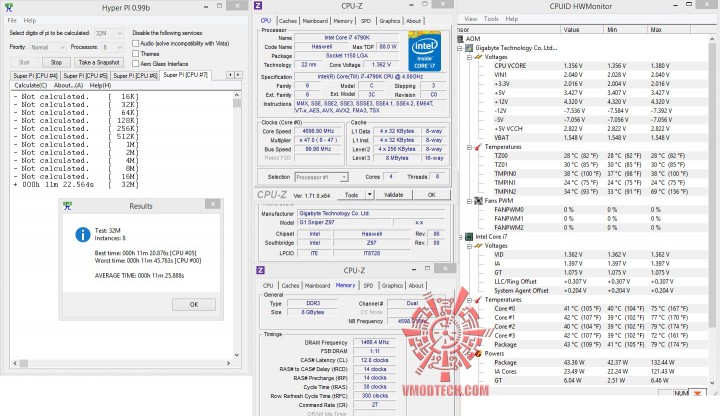
Task: Click the Temperatures thermometer icon under Gigabyte
Action: (x=478, y=147)
